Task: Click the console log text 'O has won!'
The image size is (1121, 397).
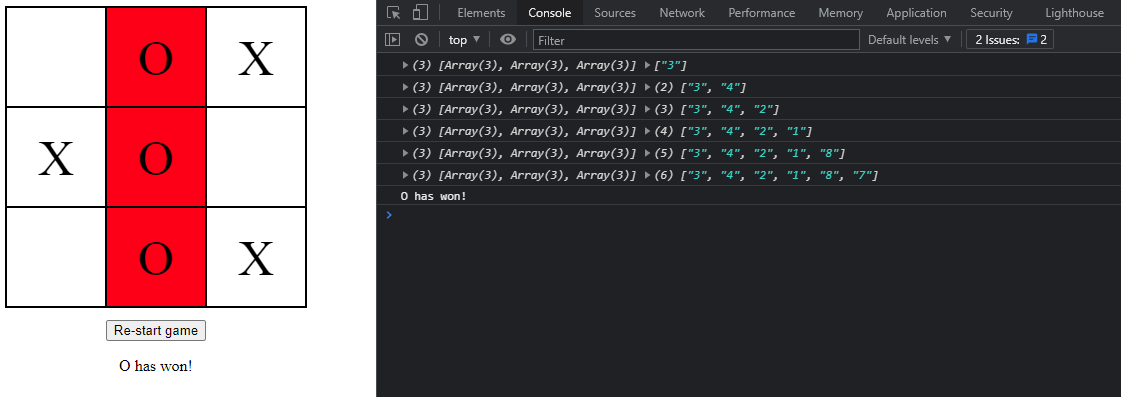Action: (x=433, y=196)
